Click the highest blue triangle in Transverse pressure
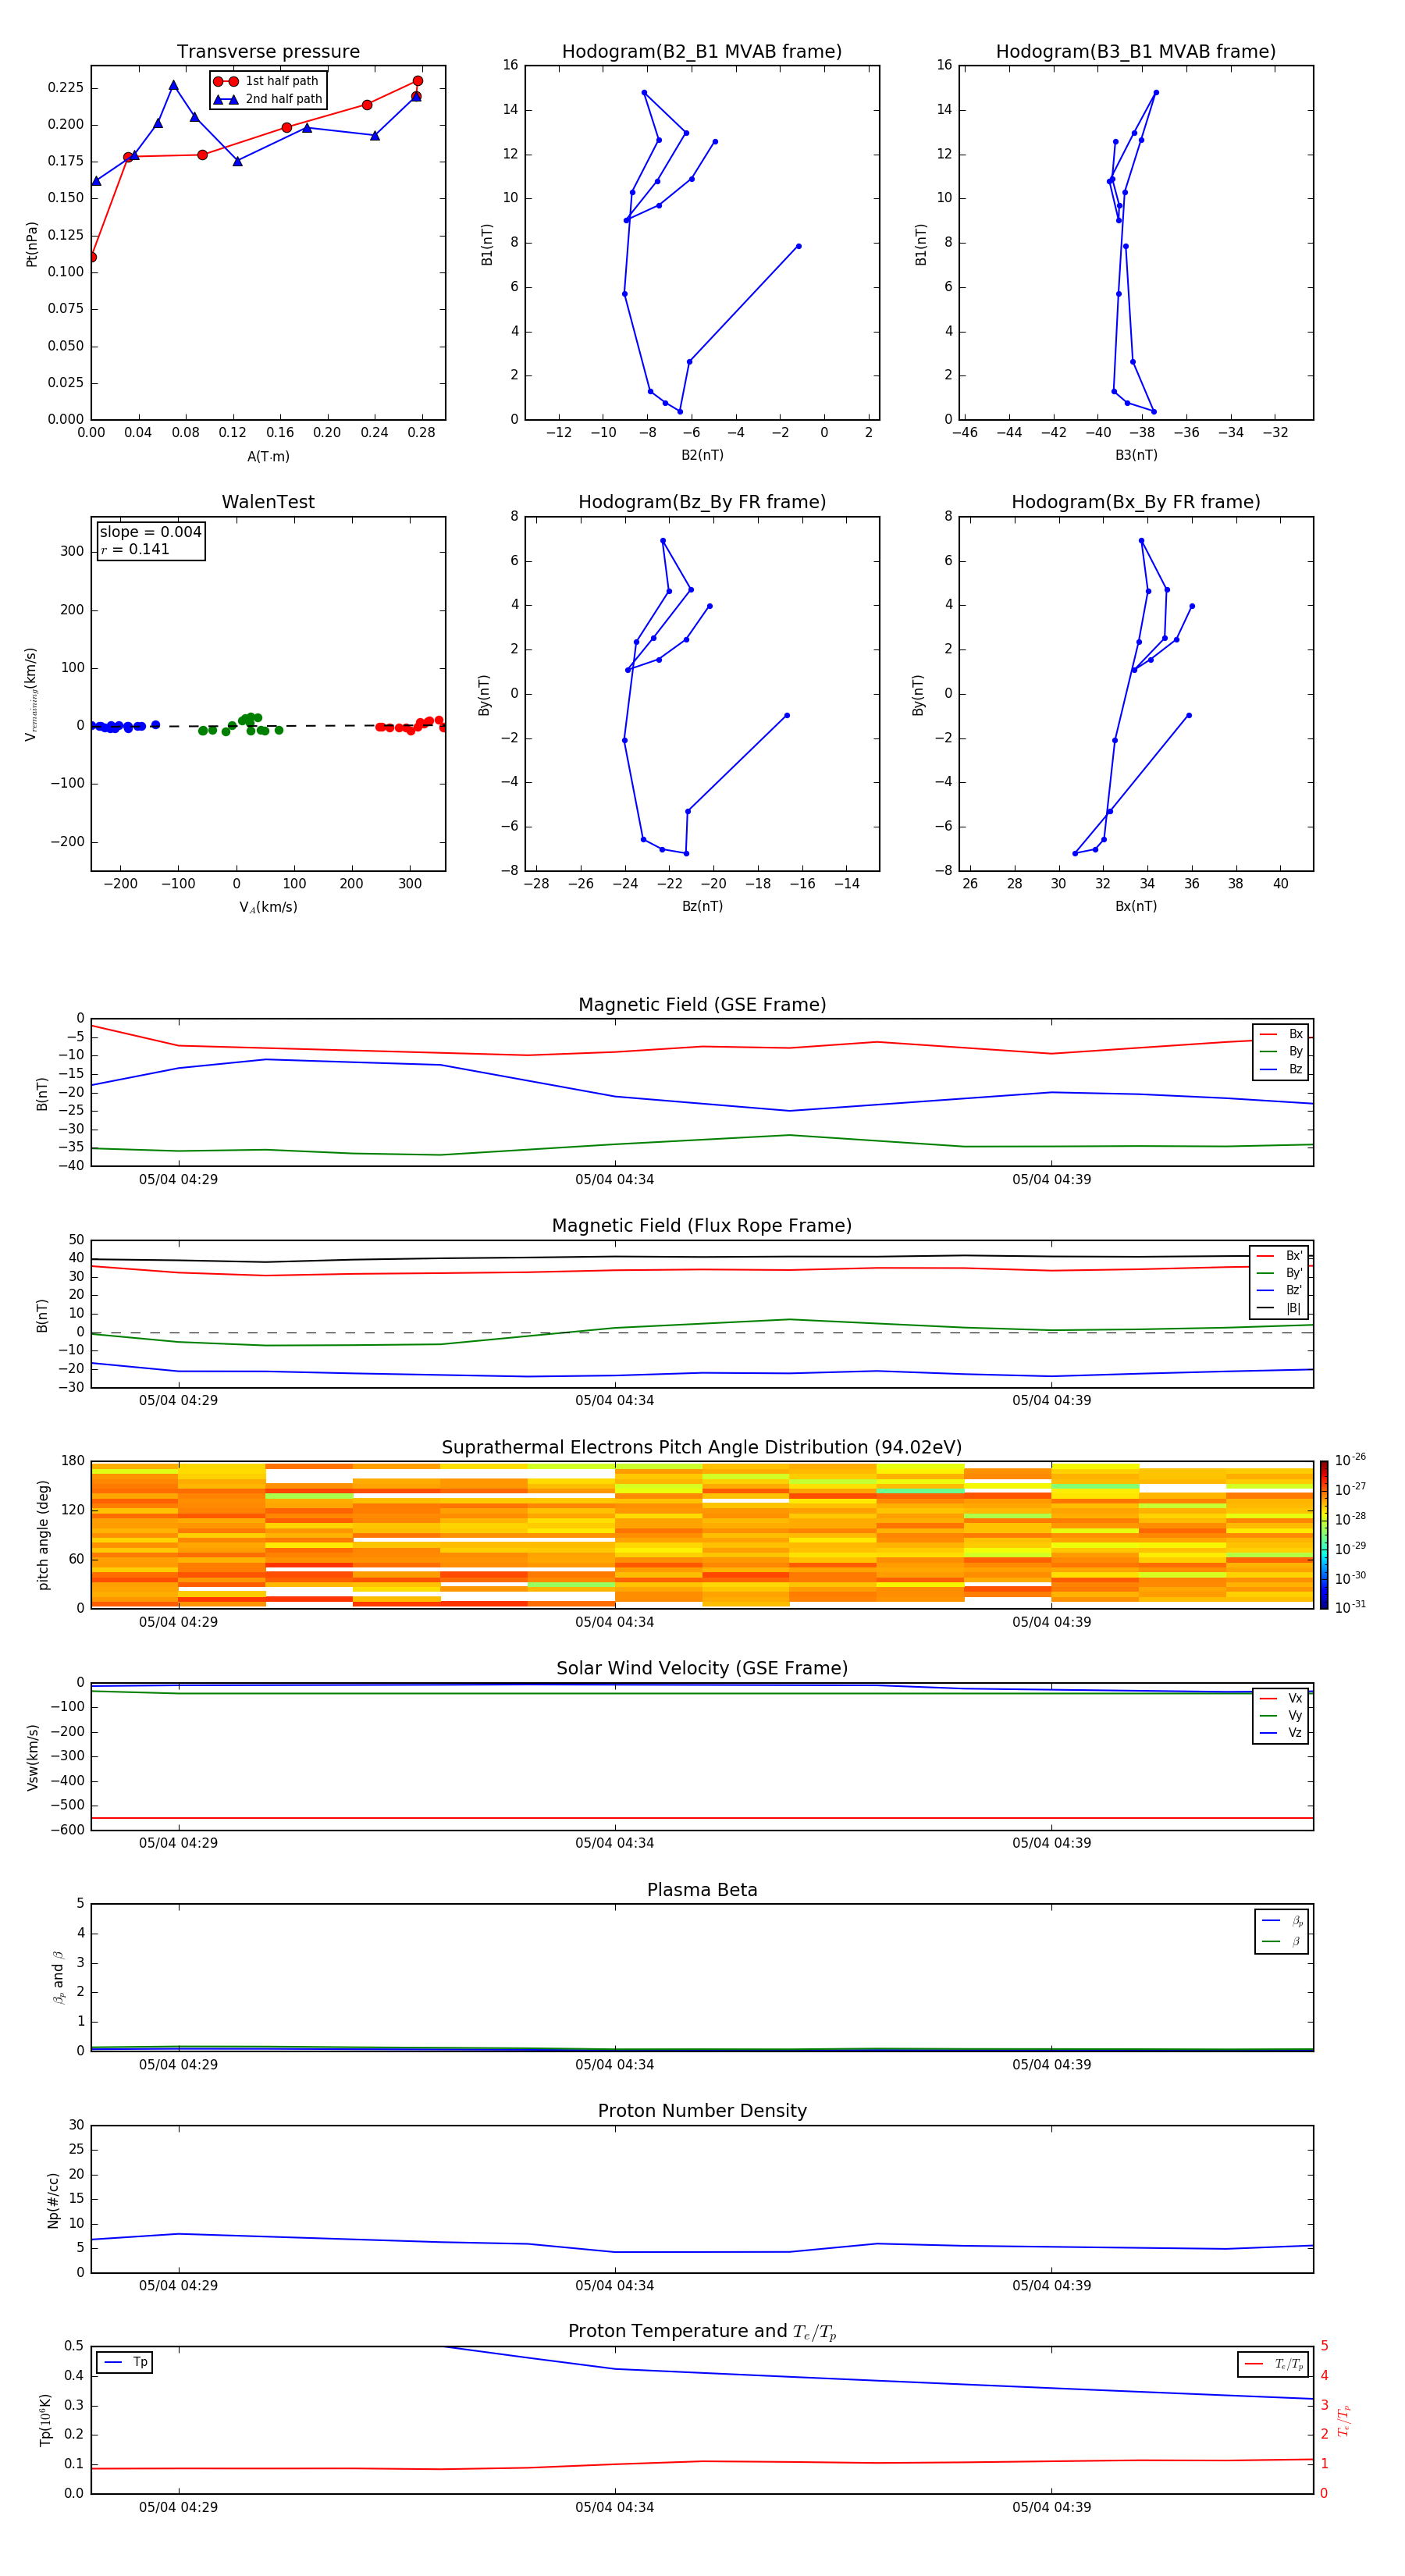Viewport: 1405px width, 2576px height. tap(173, 85)
